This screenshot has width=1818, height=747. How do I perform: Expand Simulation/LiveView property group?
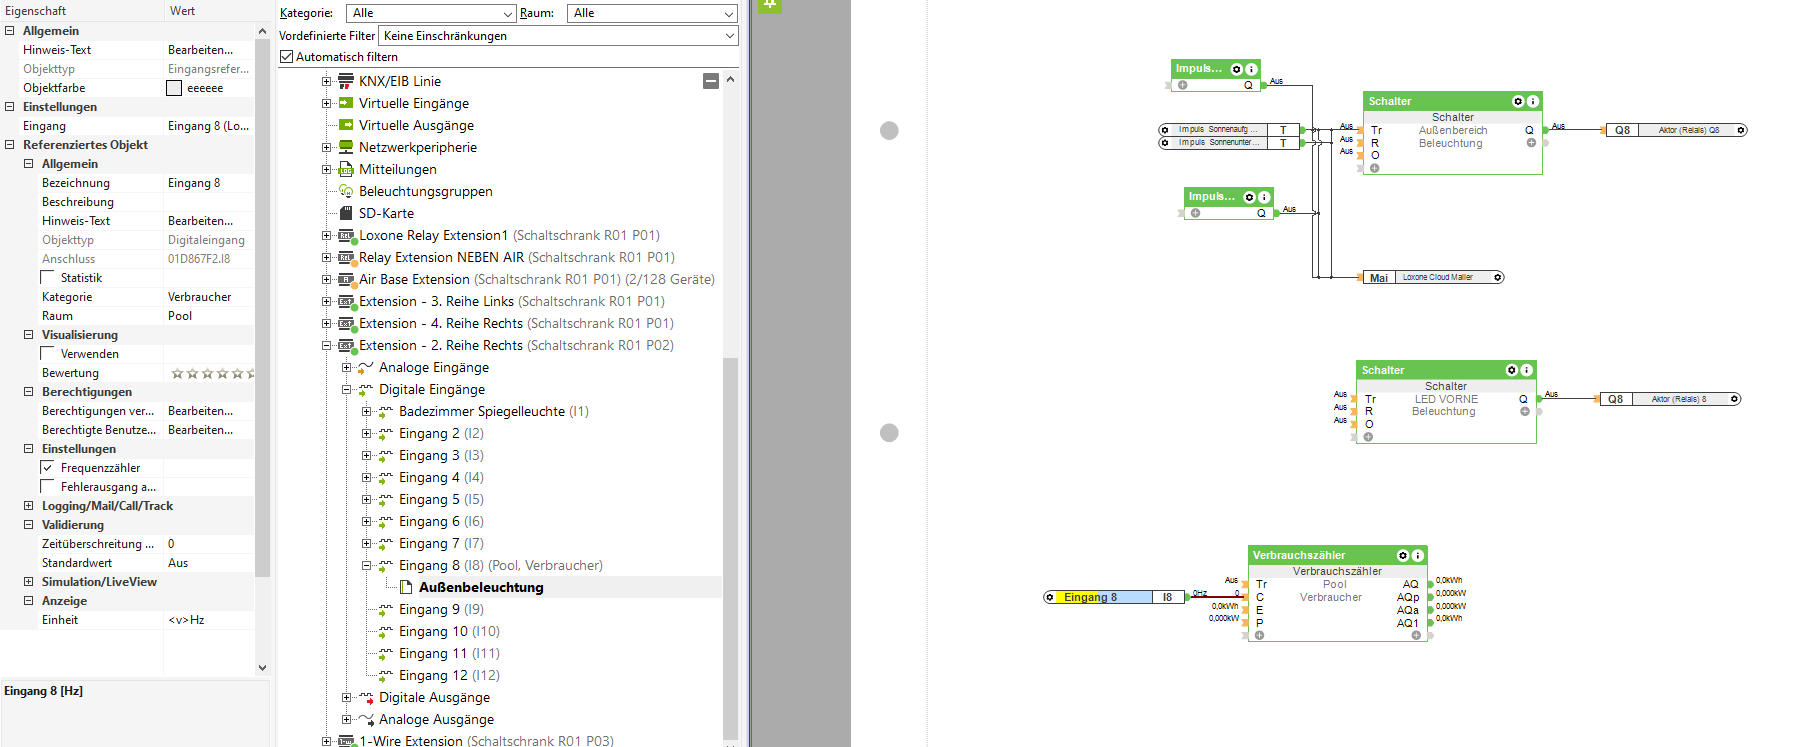[28, 582]
